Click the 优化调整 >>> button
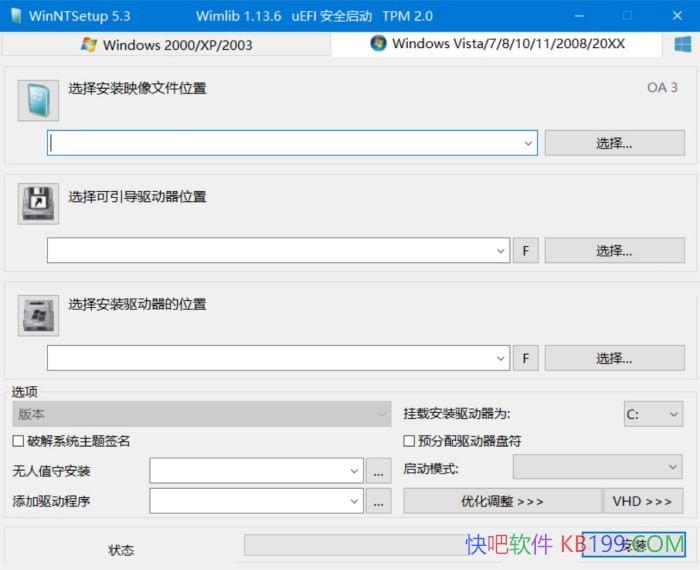Viewport: 700px width, 570px height. tap(502, 501)
